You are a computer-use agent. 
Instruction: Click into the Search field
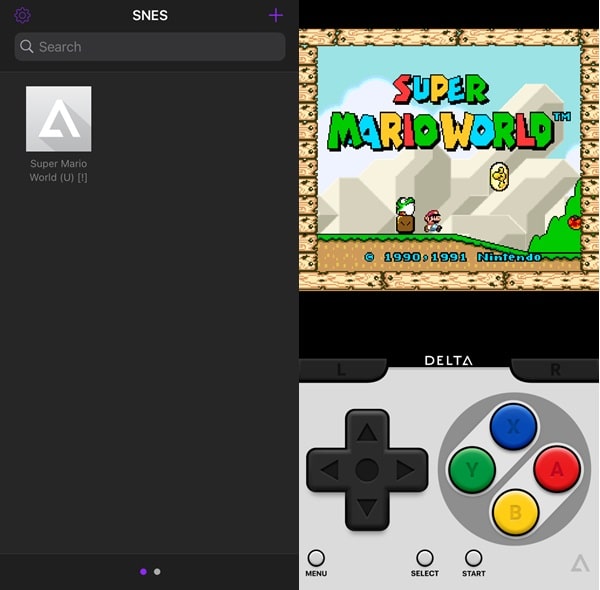tap(150, 47)
